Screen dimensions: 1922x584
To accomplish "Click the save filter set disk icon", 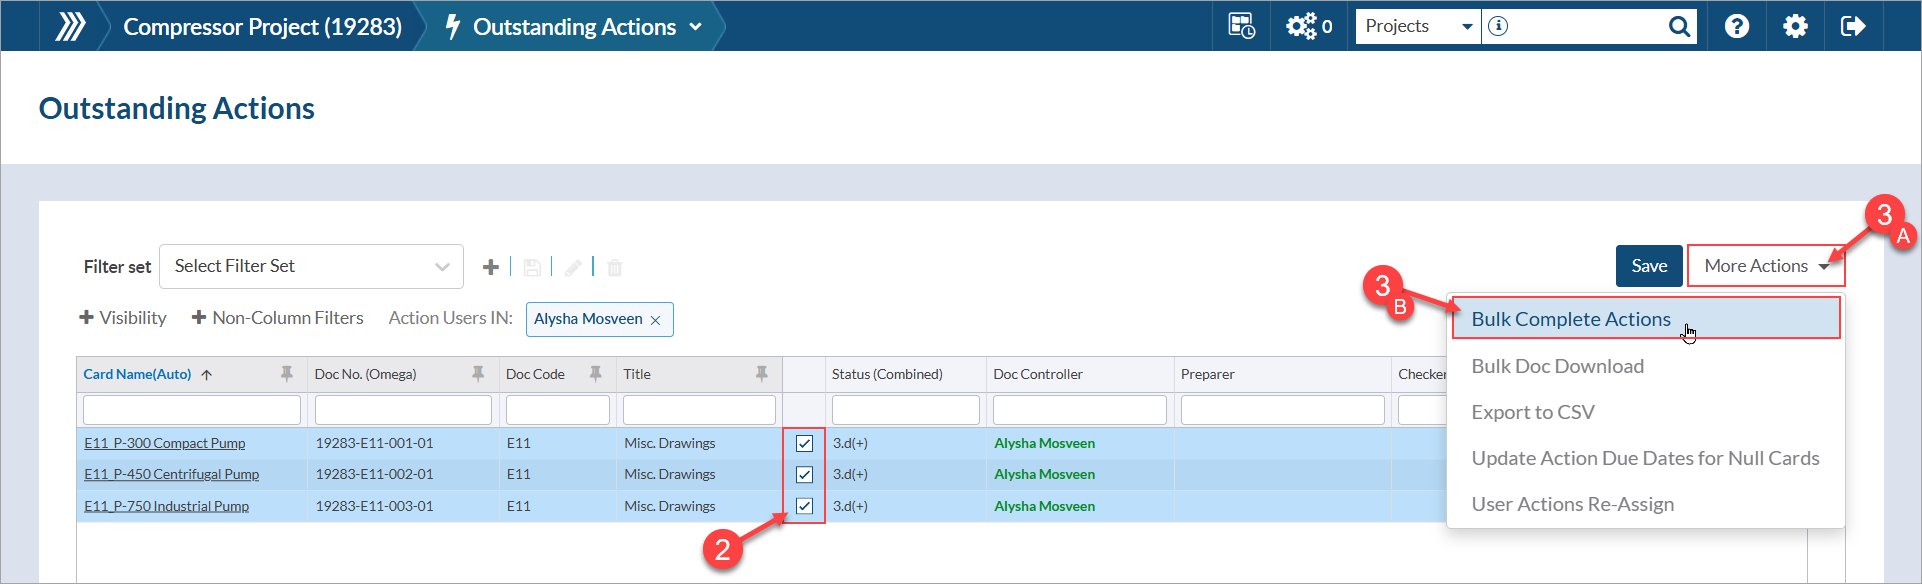I will coord(532,267).
